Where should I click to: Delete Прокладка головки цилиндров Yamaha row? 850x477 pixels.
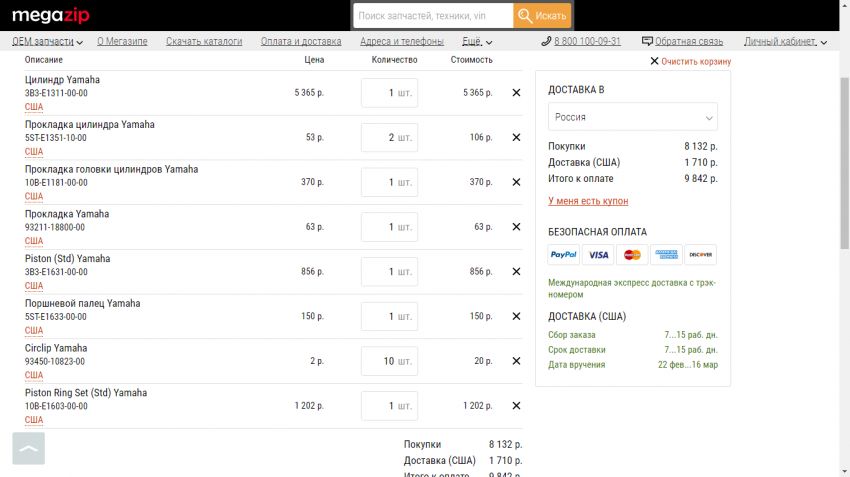516,182
